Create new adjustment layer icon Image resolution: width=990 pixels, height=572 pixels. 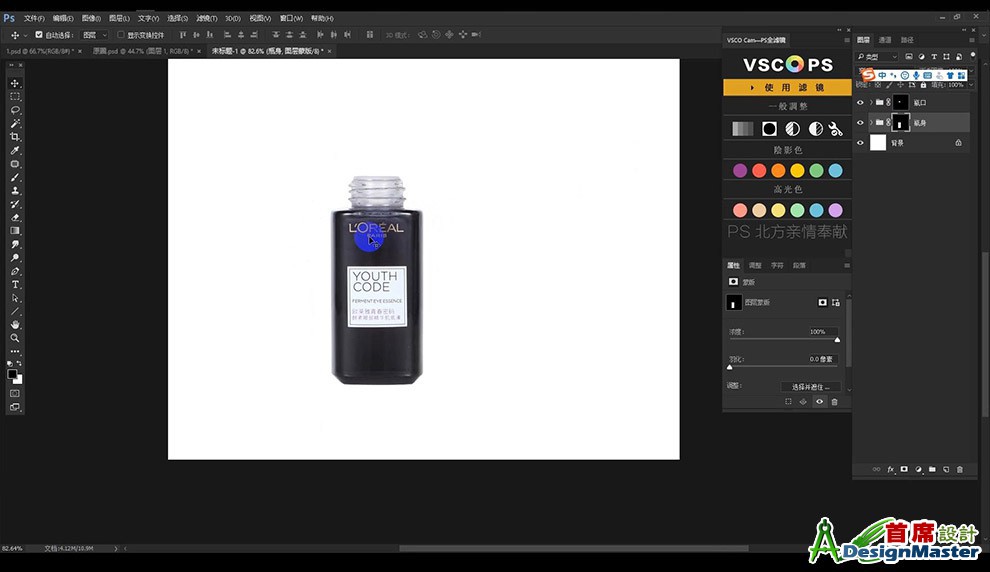pos(918,470)
